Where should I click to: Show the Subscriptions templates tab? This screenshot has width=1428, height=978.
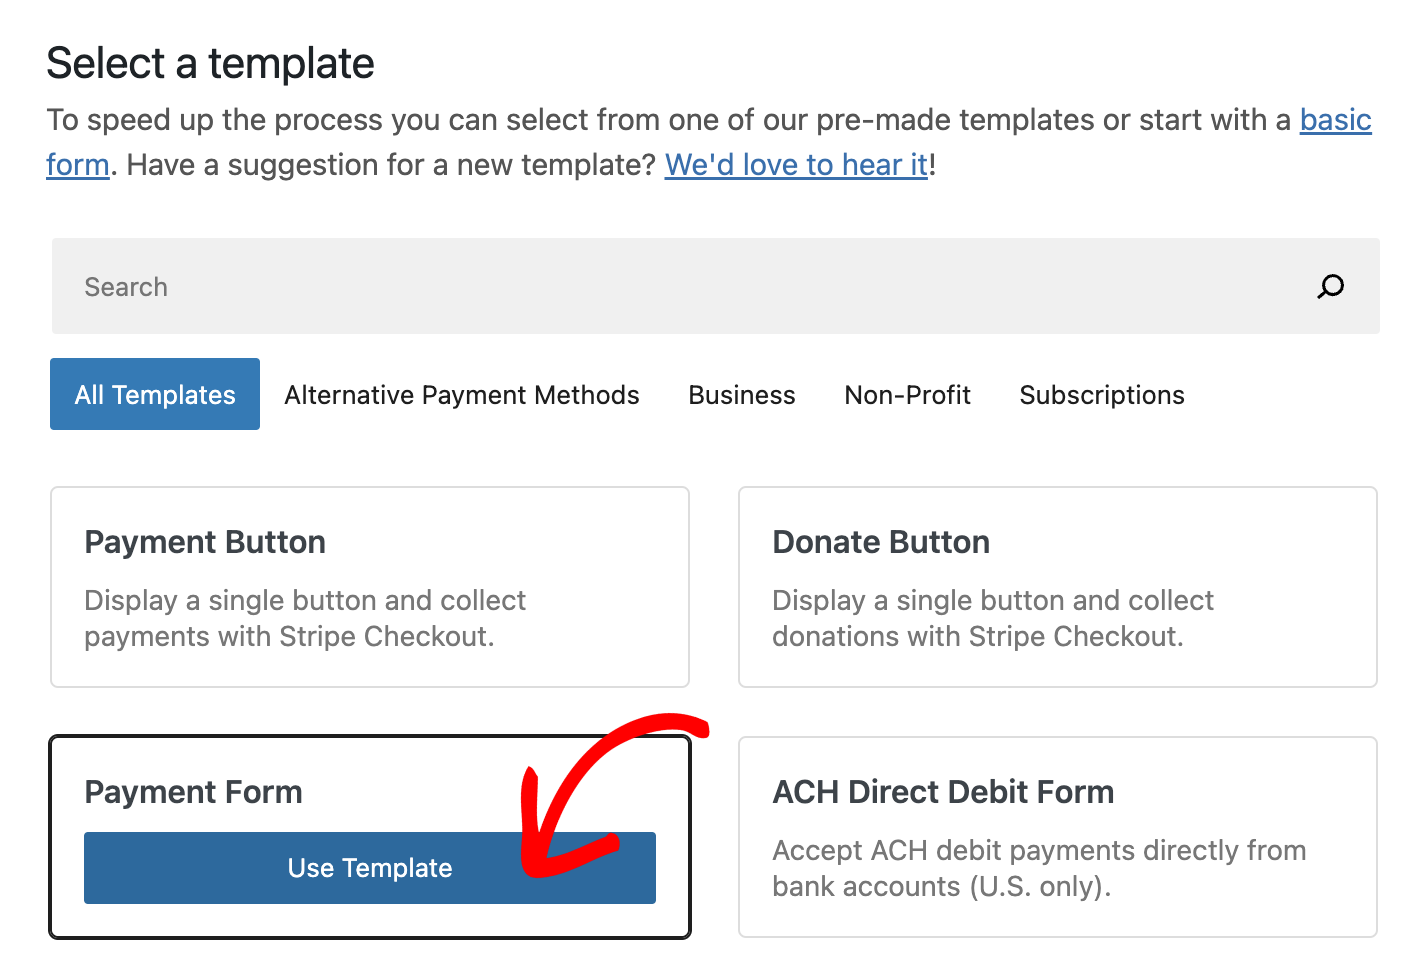pos(1101,395)
